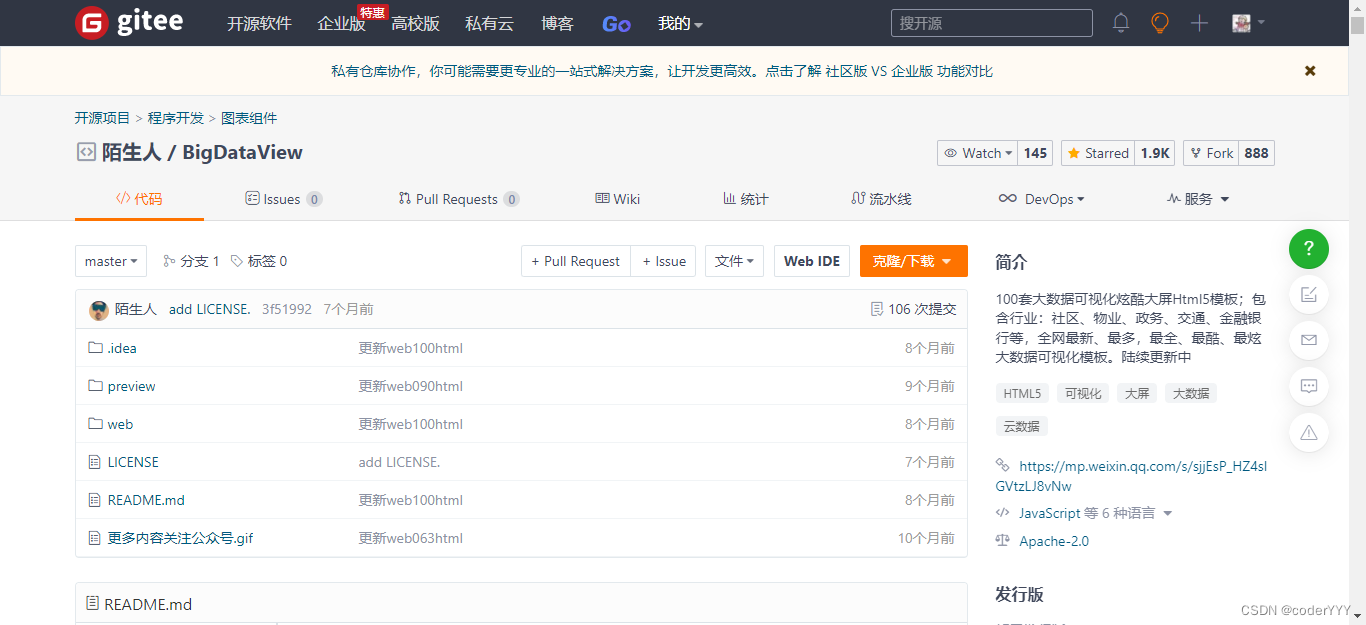The height and width of the screenshot is (625, 1366).
Task: Expand the languages list dropdown arrow
Action: pos(1167,513)
